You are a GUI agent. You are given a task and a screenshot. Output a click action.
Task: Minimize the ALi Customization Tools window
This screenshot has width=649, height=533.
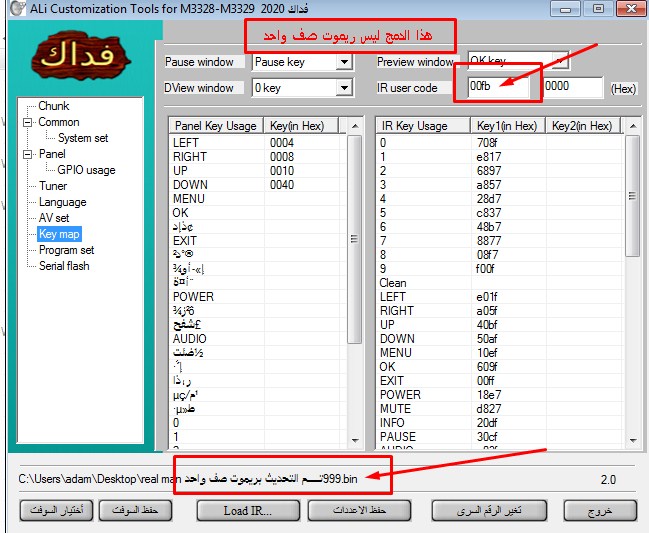566,8
